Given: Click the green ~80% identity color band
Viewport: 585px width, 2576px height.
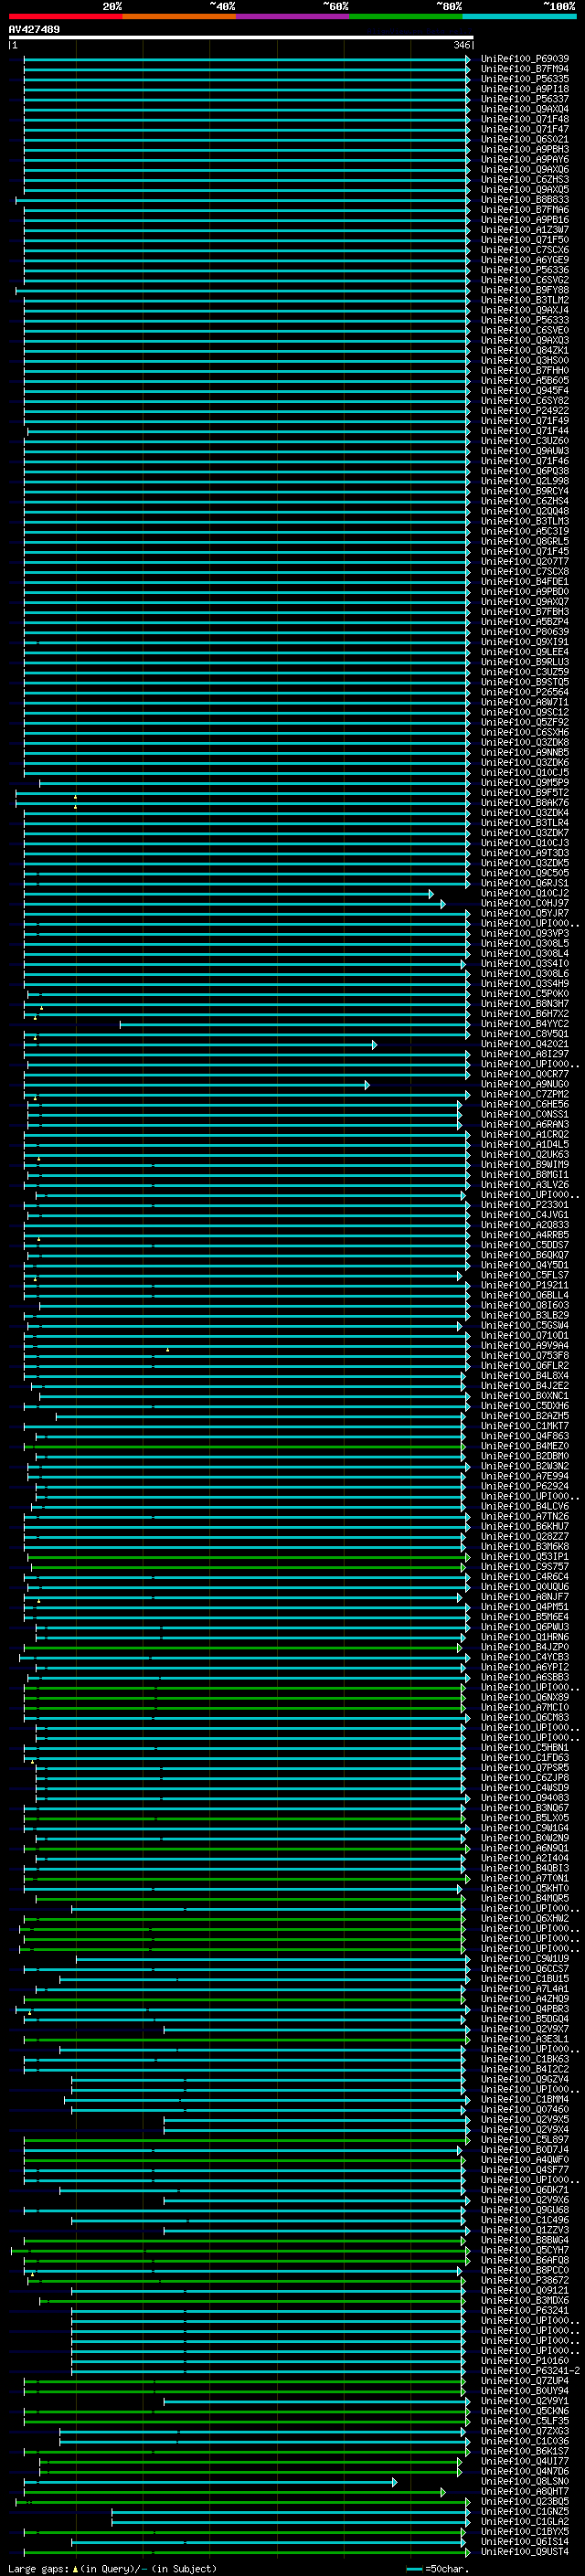Looking at the screenshot, I should [406, 16].
